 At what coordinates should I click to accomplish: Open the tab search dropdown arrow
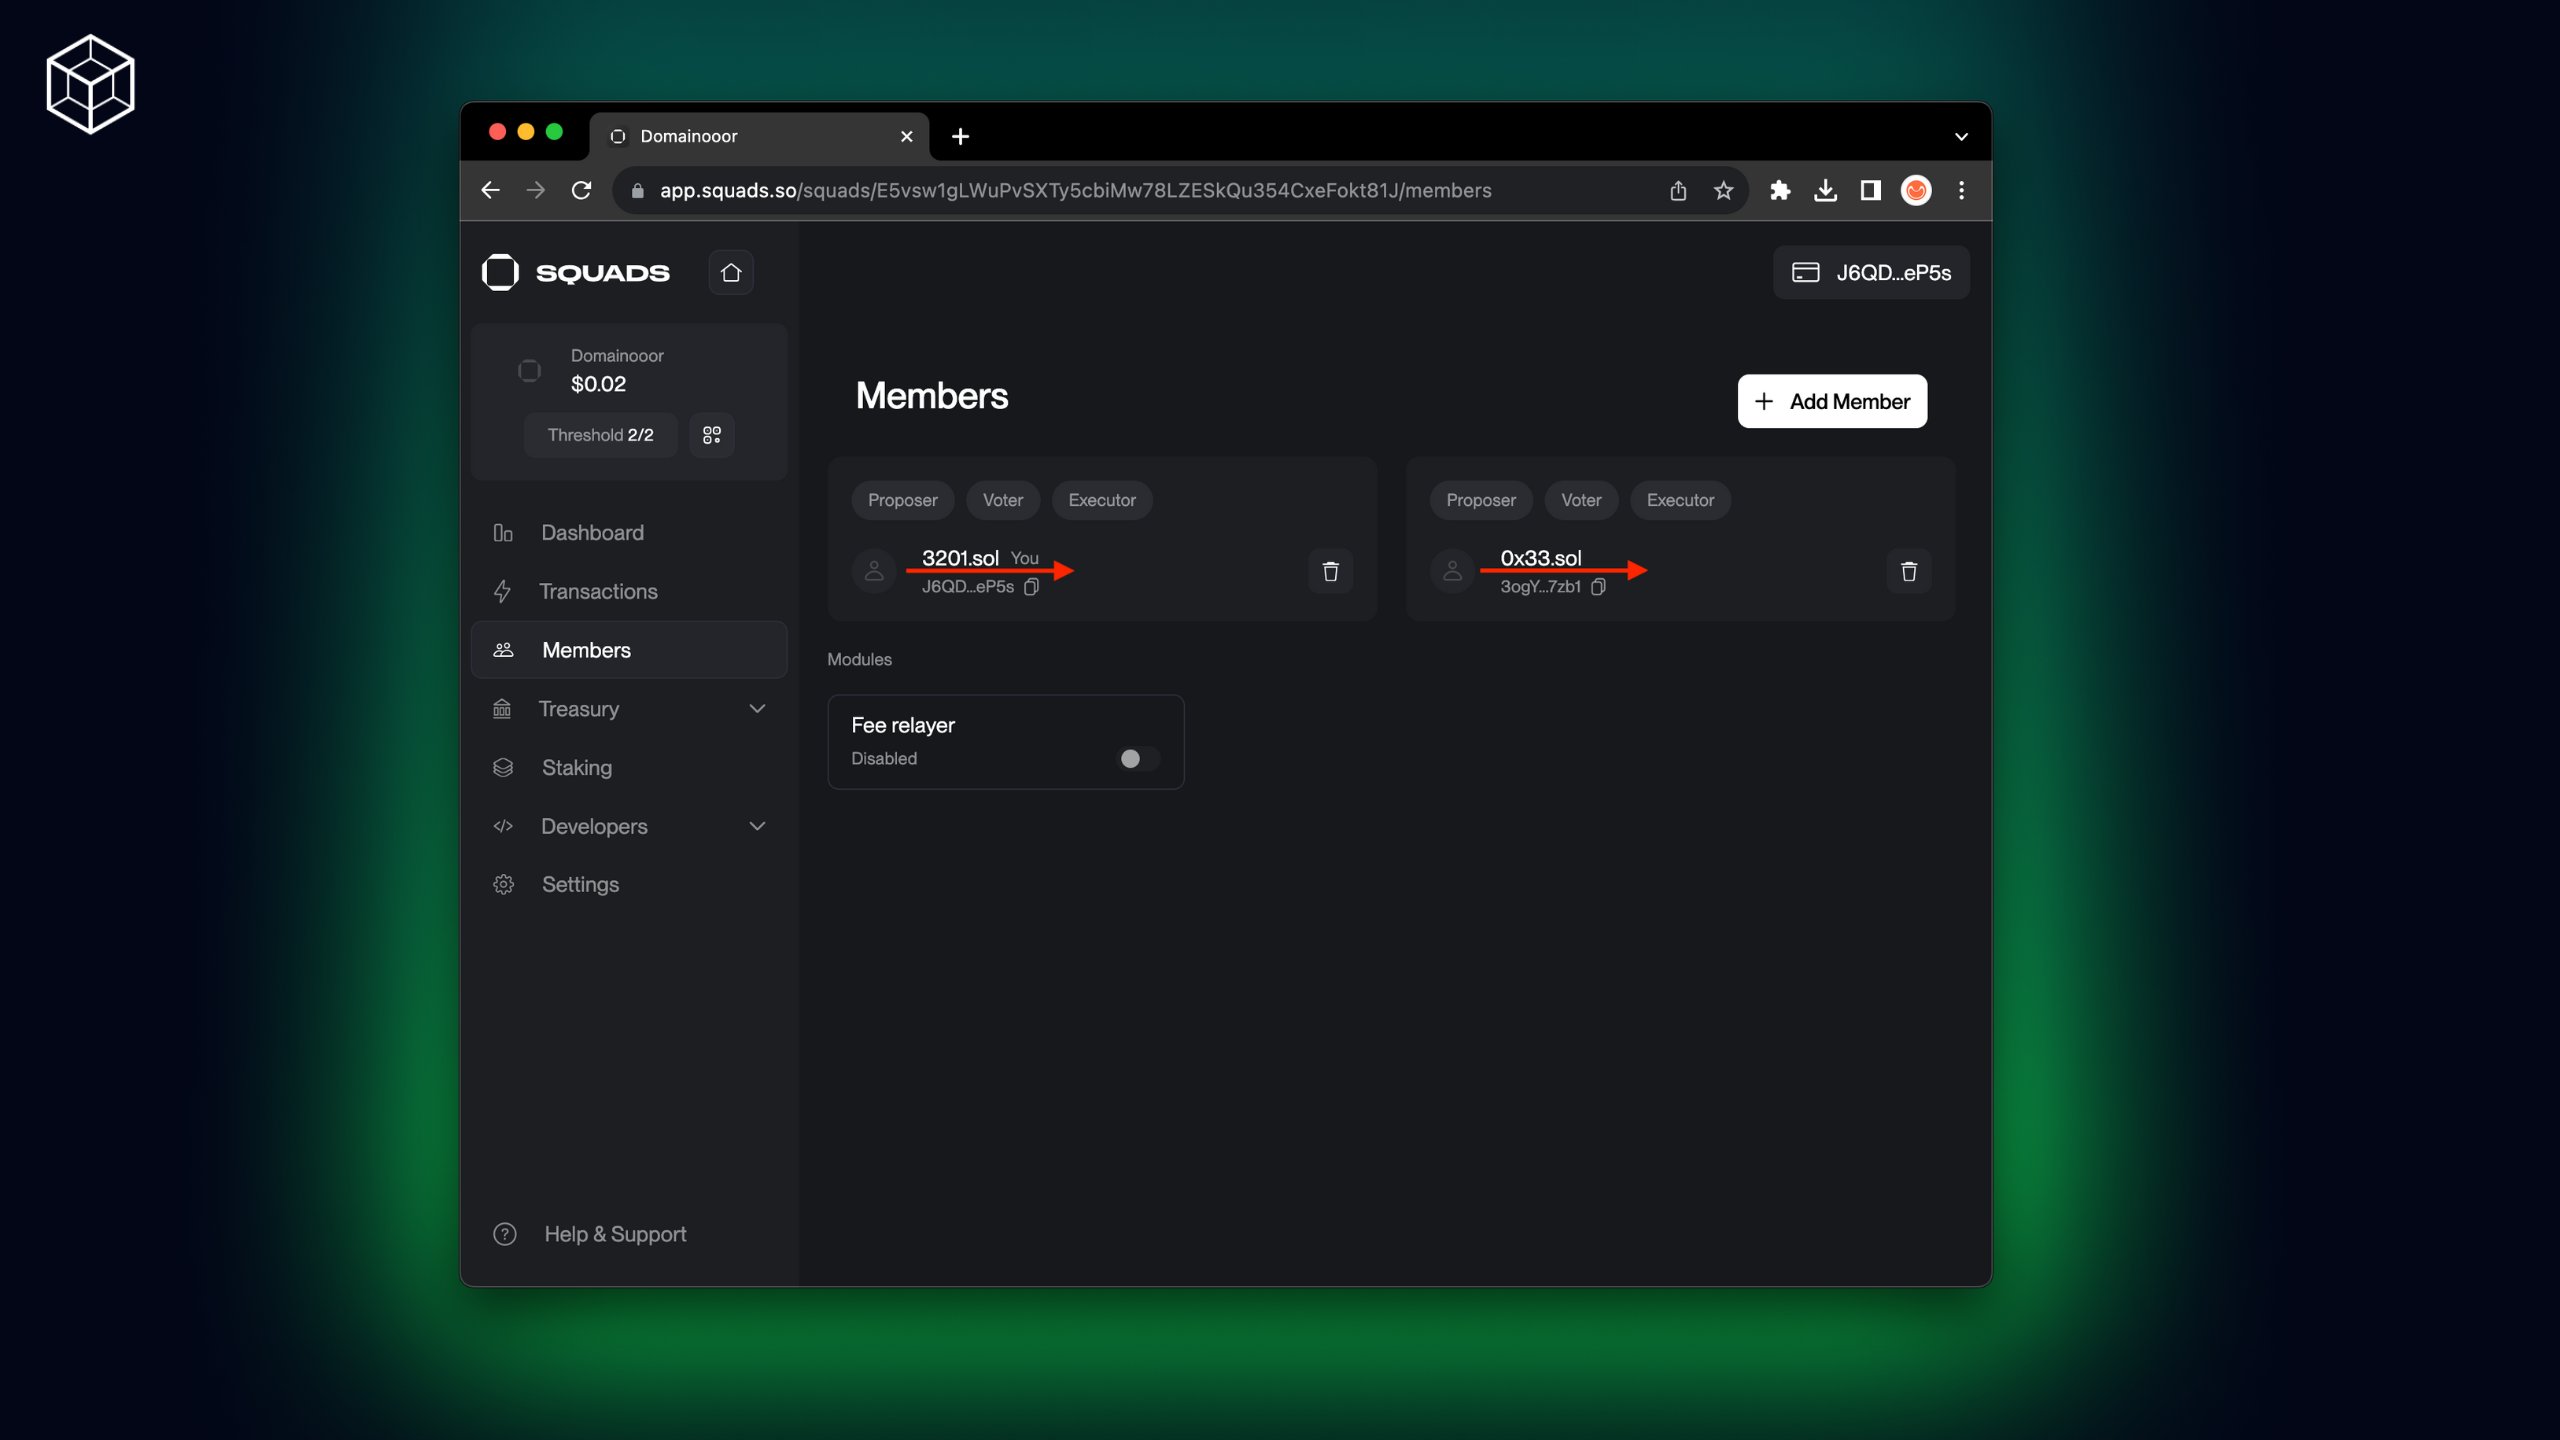[x=1961, y=136]
